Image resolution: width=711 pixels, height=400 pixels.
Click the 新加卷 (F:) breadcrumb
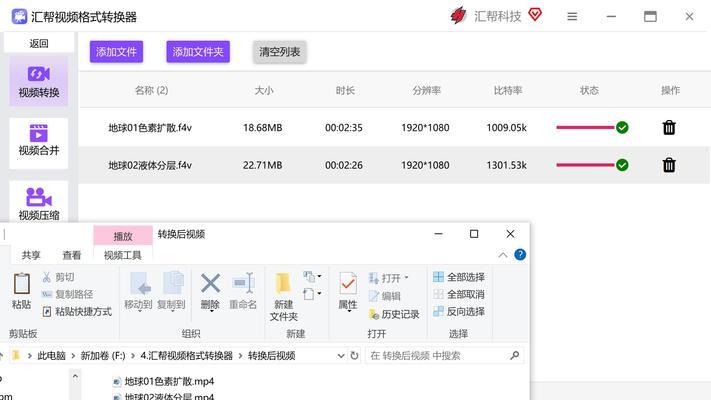tap(103, 356)
